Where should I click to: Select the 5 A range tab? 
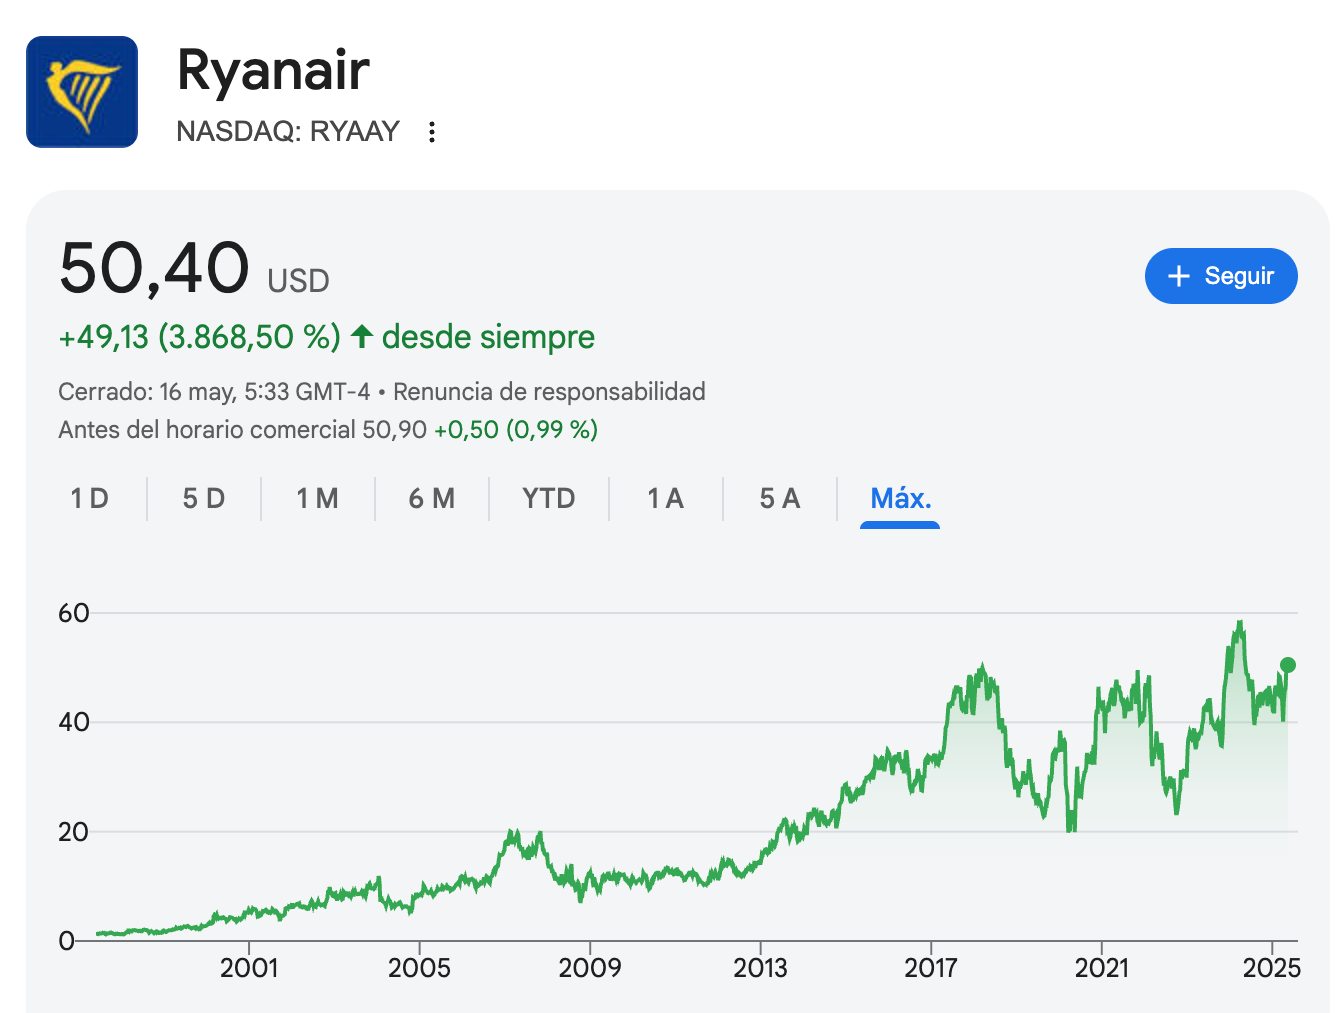(x=780, y=498)
